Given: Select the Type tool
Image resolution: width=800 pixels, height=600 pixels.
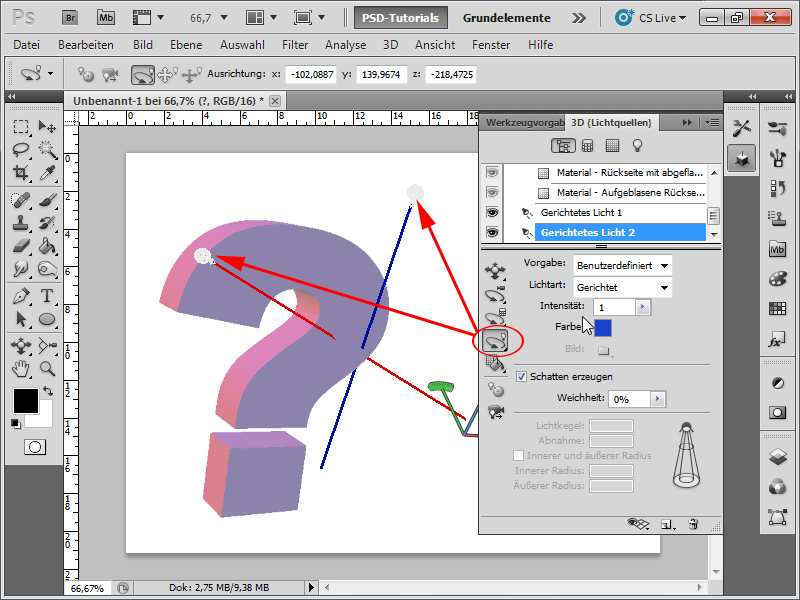Looking at the screenshot, I should point(47,296).
